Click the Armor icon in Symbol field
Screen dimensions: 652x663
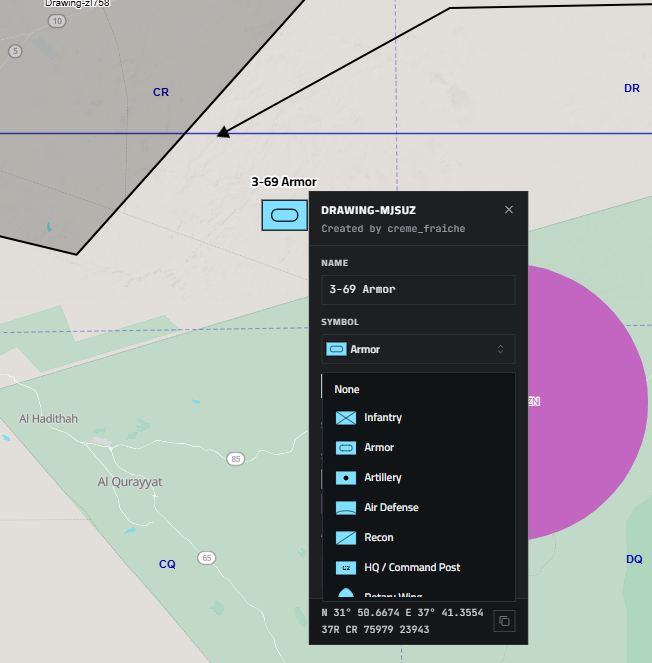336,349
